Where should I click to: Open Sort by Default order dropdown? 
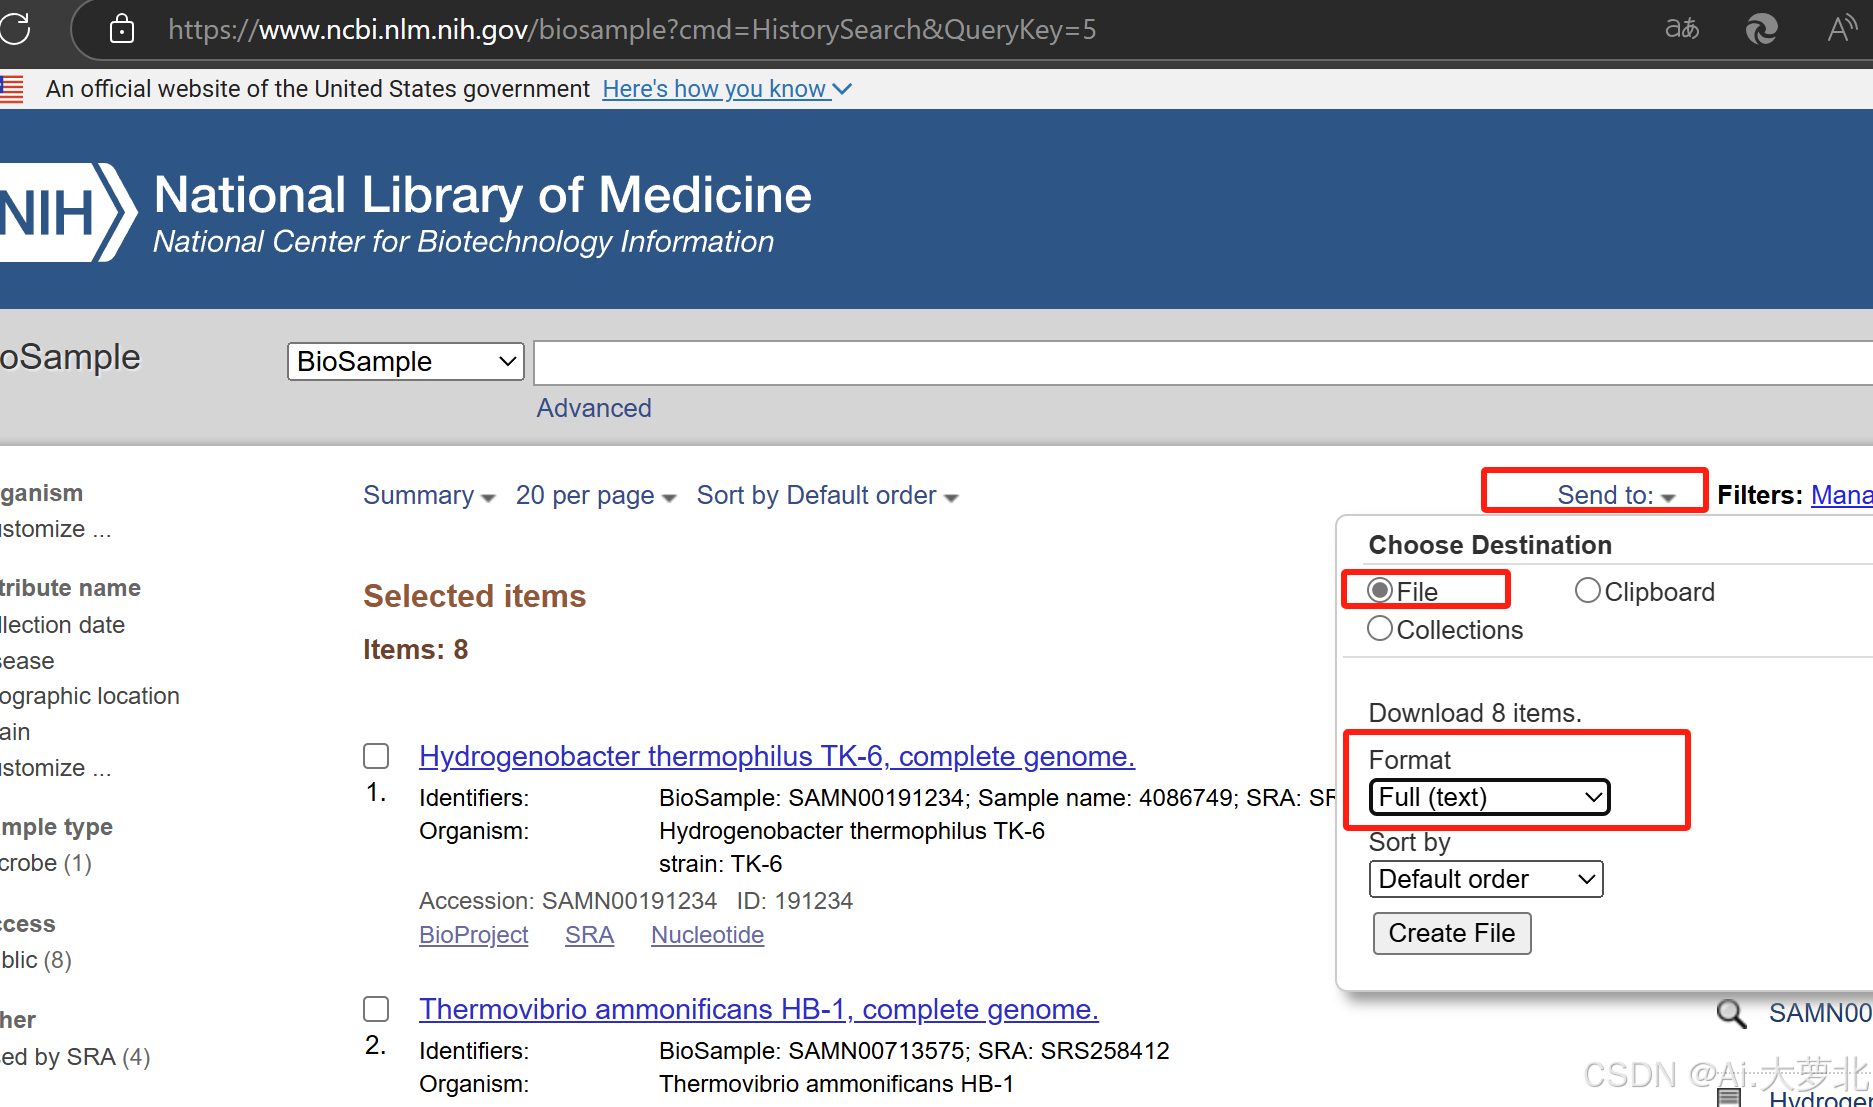(827, 495)
